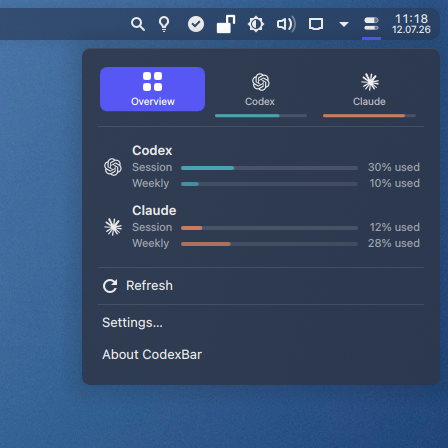Viewport: 448px width, 448px height.
Task: Click the Claude starburst logo in the list
Action: coord(113,227)
